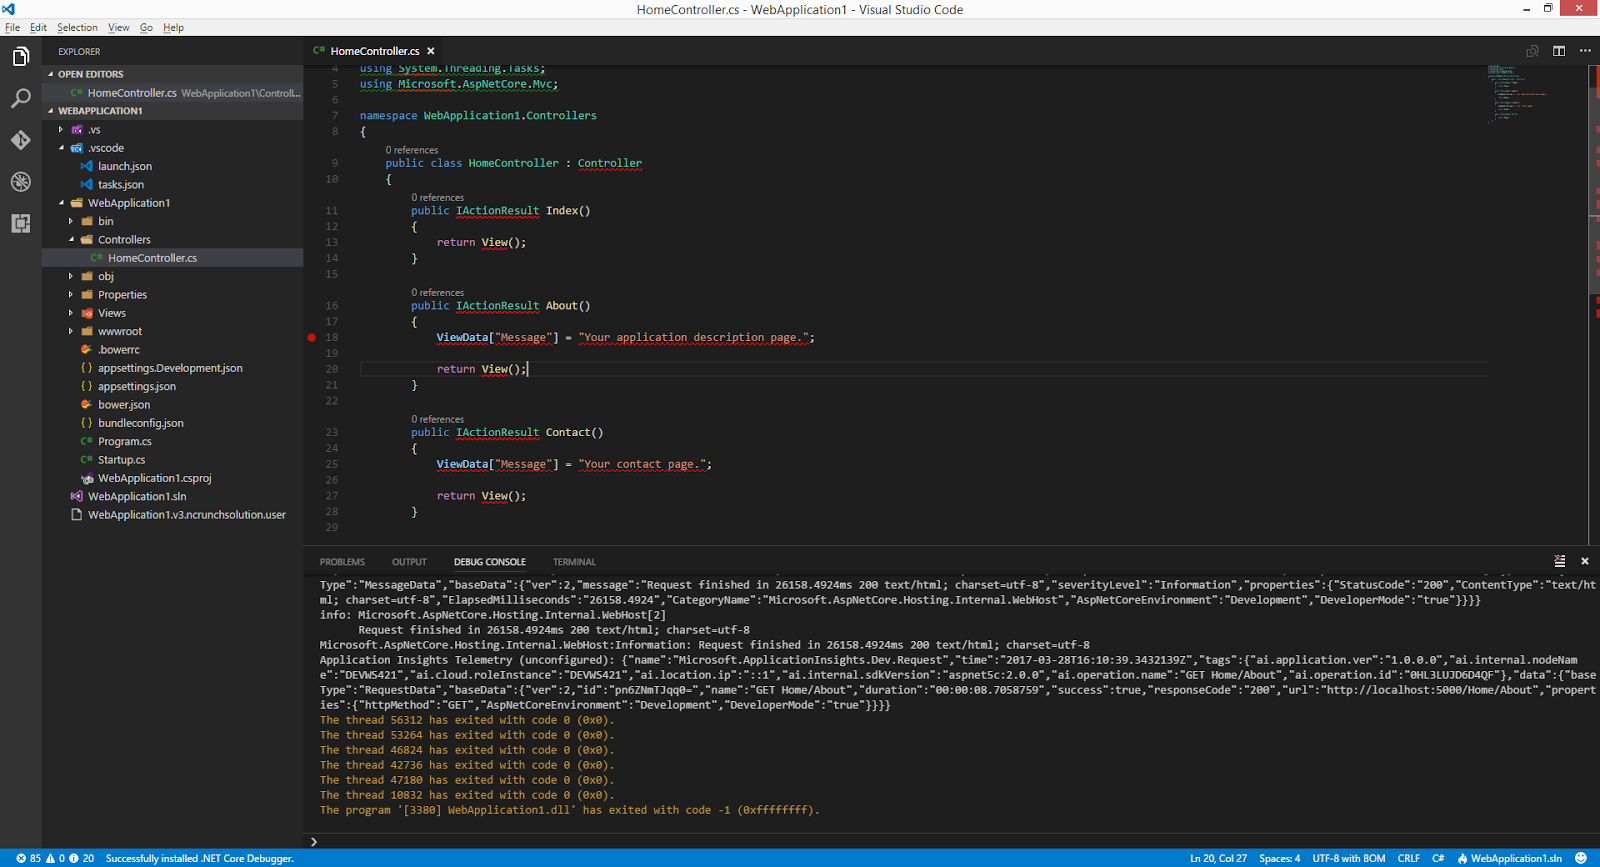Select the HomeController.cs editor tab
1600x867 pixels.
(374, 51)
